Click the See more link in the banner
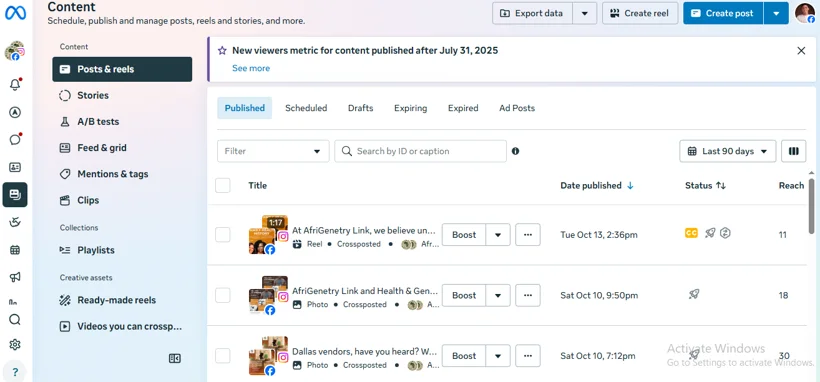The width and height of the screenshot is (820, 382). pyautogui.click(x=251, y=68)
